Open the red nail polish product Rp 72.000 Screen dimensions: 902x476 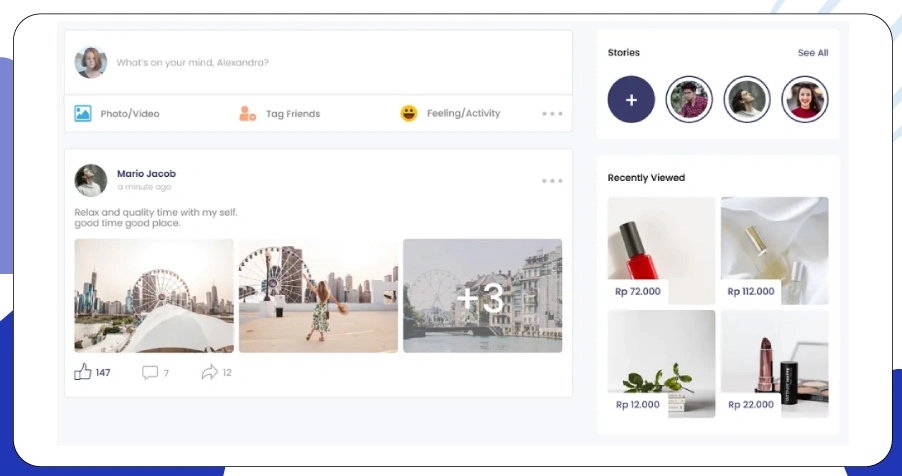pos(661,250)
